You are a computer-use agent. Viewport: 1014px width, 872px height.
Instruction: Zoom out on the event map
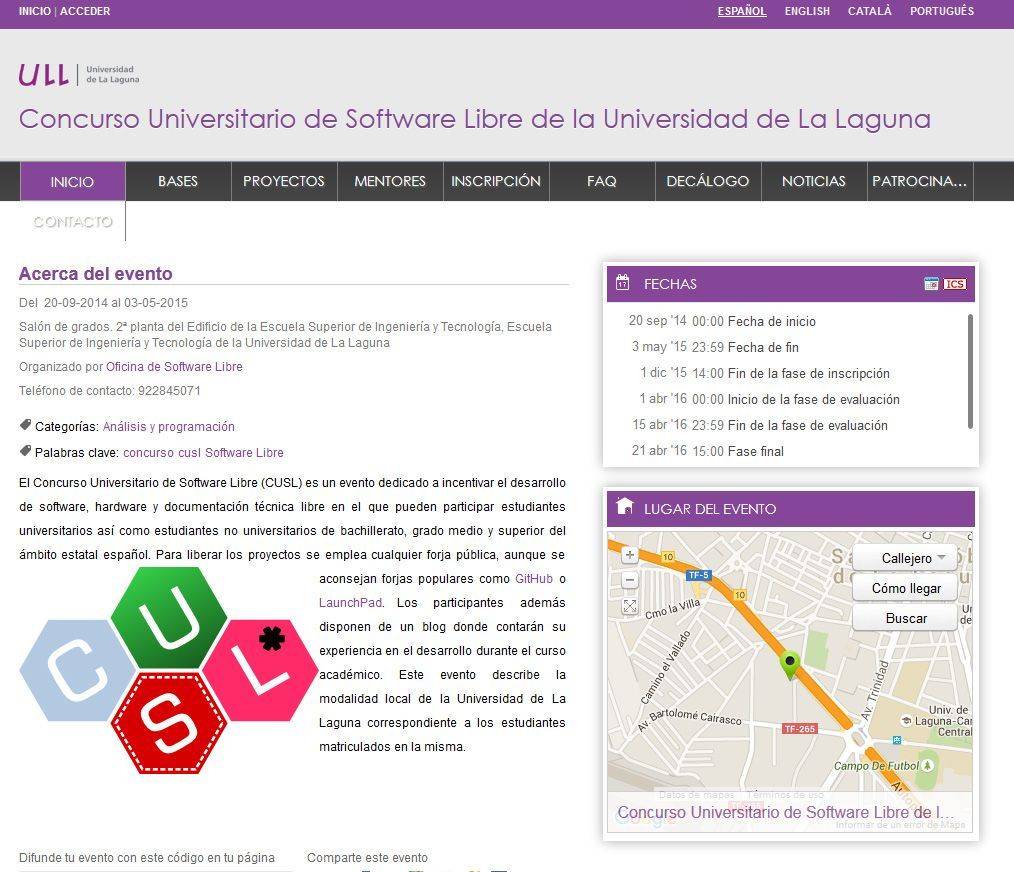click(629, 580)
